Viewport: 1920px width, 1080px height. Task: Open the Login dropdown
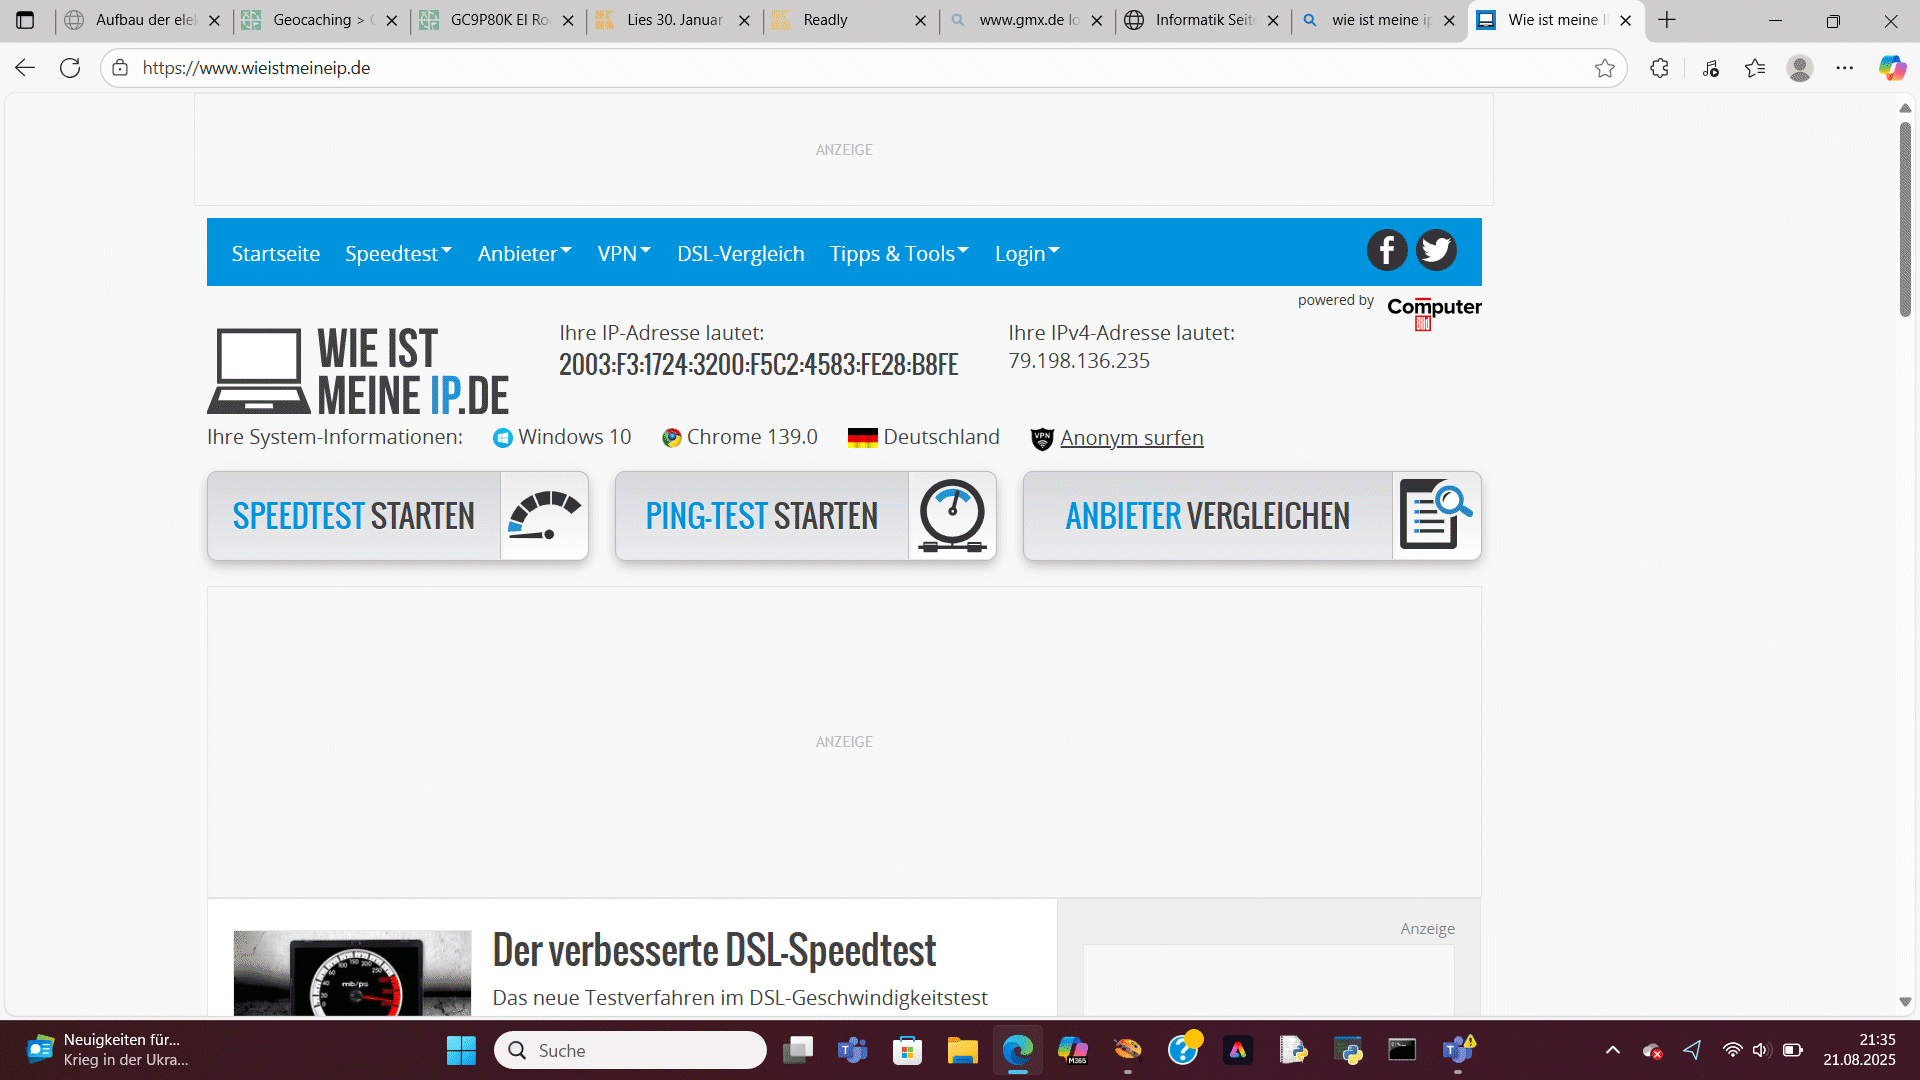tap(1026, 254)
